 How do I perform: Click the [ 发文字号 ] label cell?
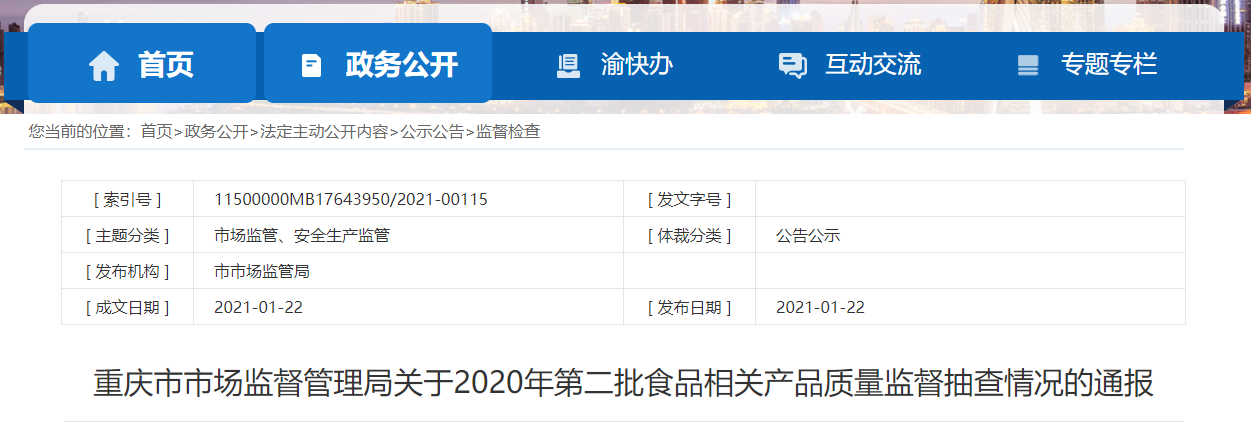[x=689, y=199]
